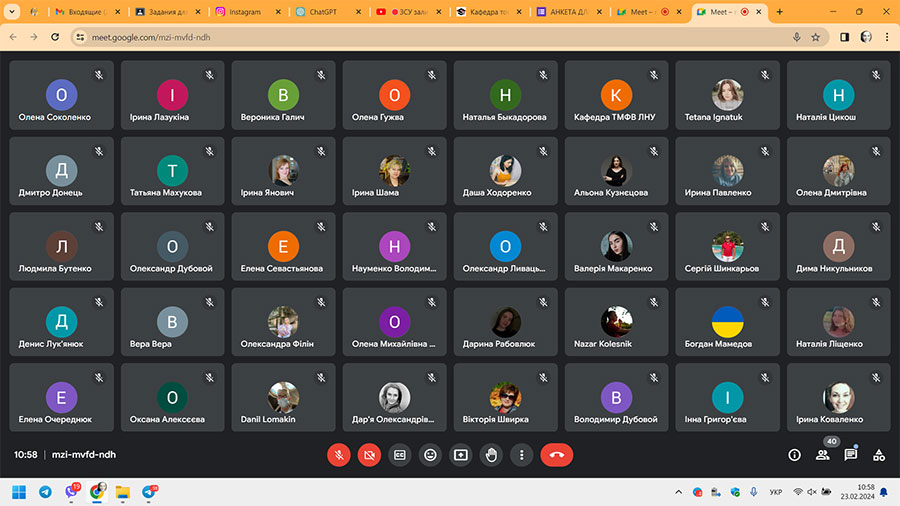Open the Windows Start menu

point(19,492)
